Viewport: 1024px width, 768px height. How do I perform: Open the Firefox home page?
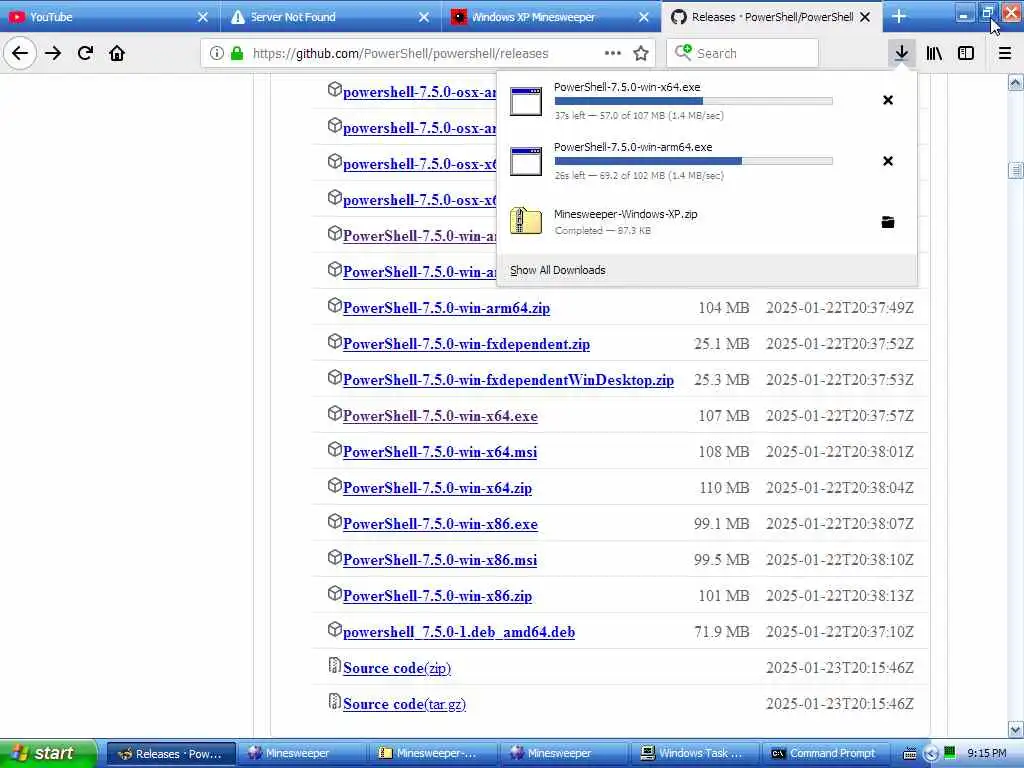pos(117,53)
